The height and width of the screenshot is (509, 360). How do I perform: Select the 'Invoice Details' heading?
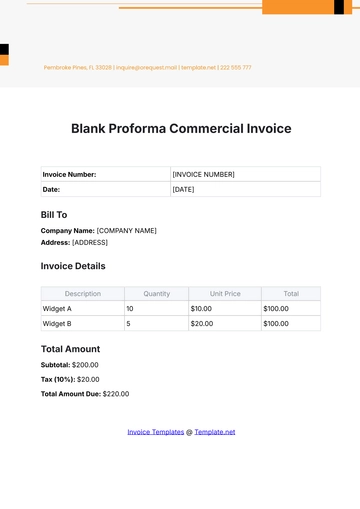coord(73,266)
